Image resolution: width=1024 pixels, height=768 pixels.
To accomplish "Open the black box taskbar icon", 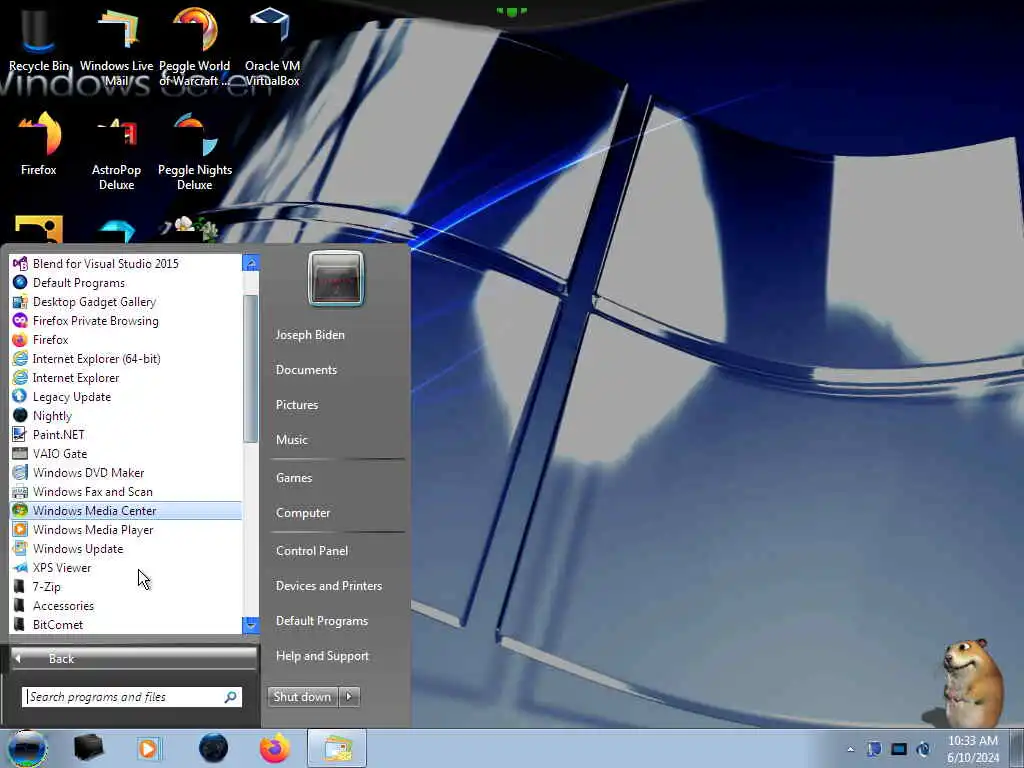I will pos(88,748).
